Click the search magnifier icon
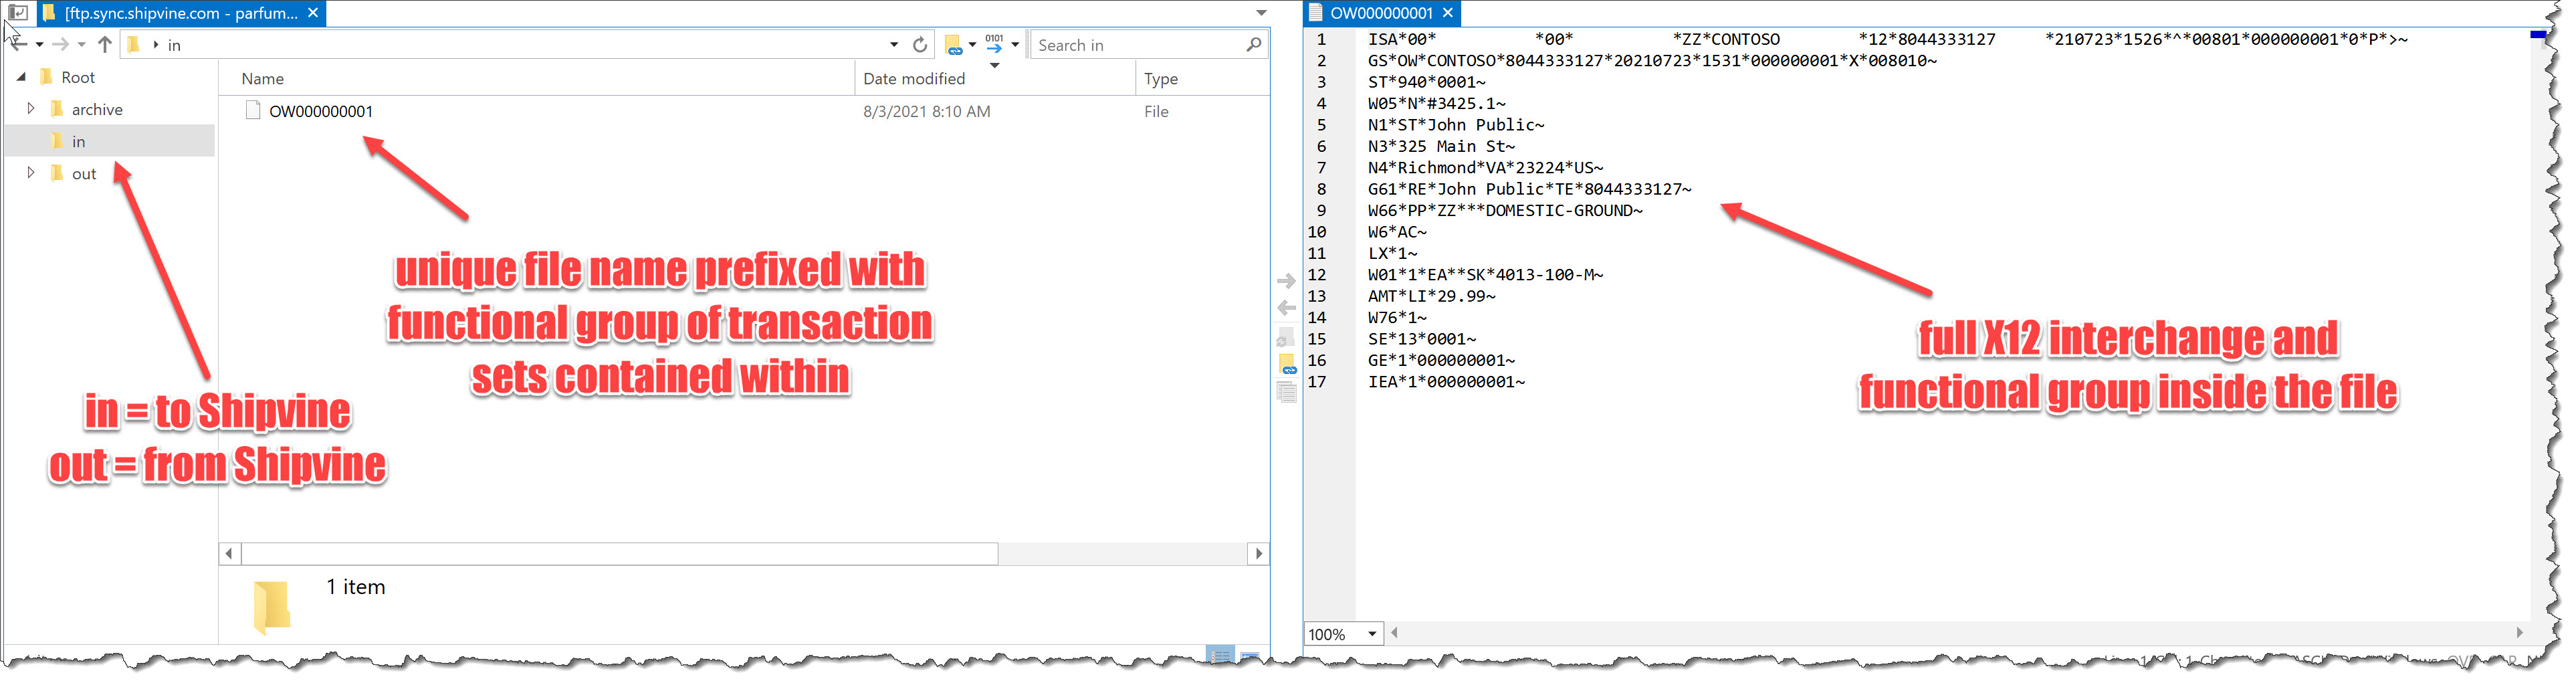 (x=1253, y=45)
